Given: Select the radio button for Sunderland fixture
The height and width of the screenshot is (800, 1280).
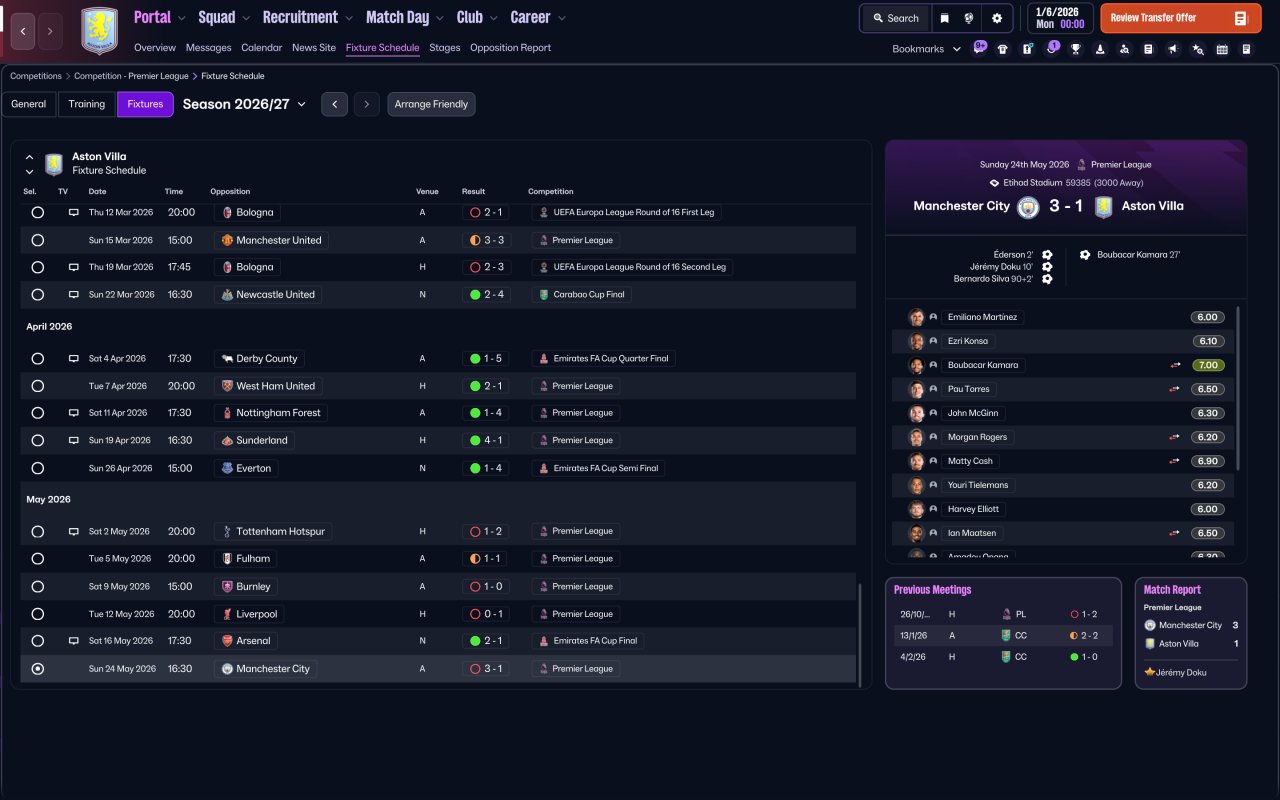Looking at the screenshot, I should (x=38, y=440).
